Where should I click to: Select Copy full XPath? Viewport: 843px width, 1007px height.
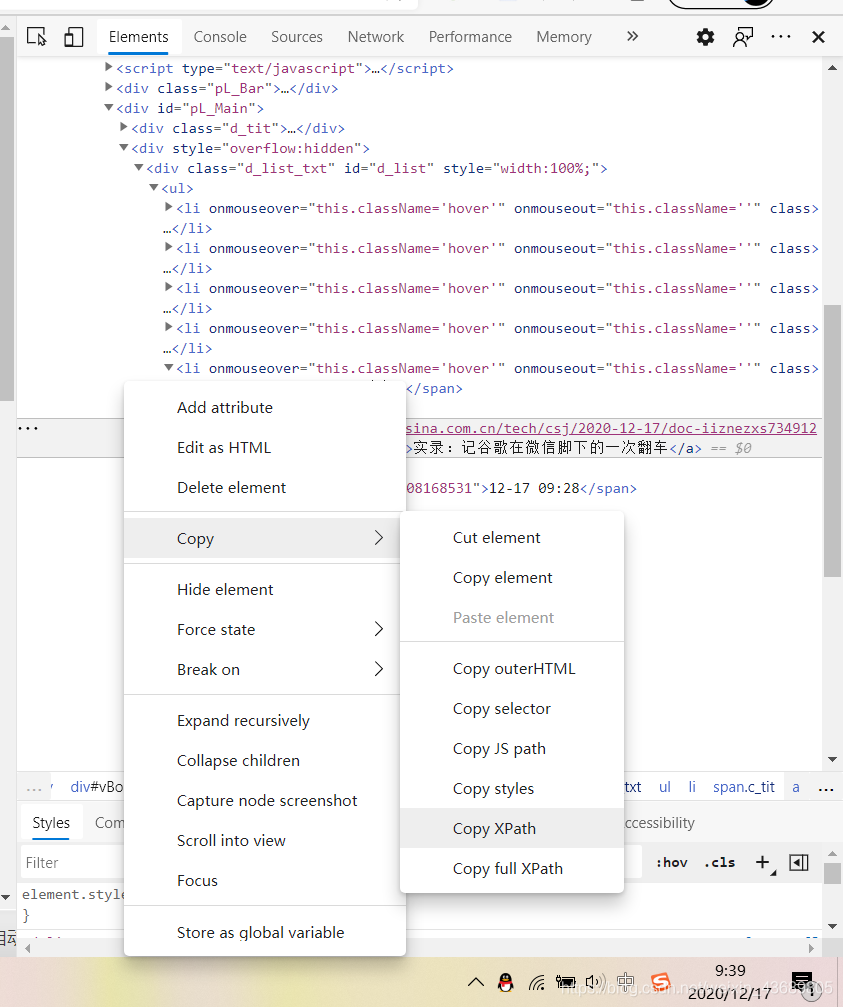[512, 868]
